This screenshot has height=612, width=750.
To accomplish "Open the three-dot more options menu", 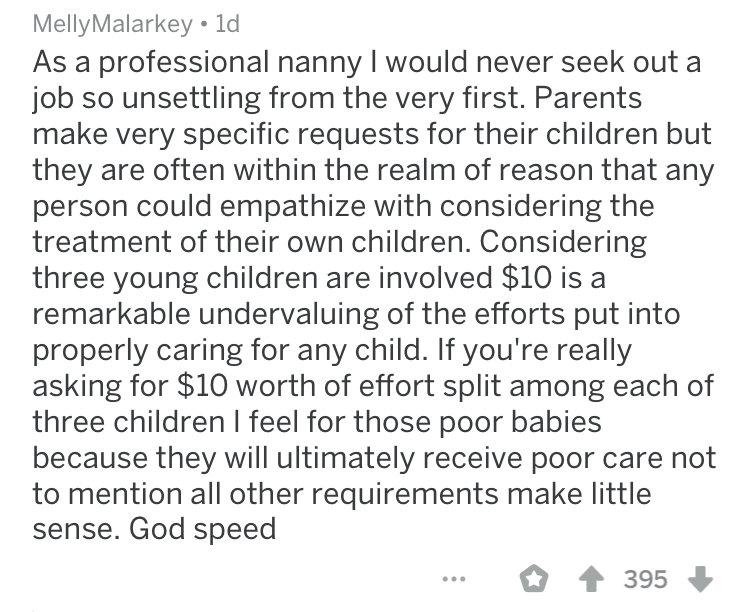I will (453, 579).
